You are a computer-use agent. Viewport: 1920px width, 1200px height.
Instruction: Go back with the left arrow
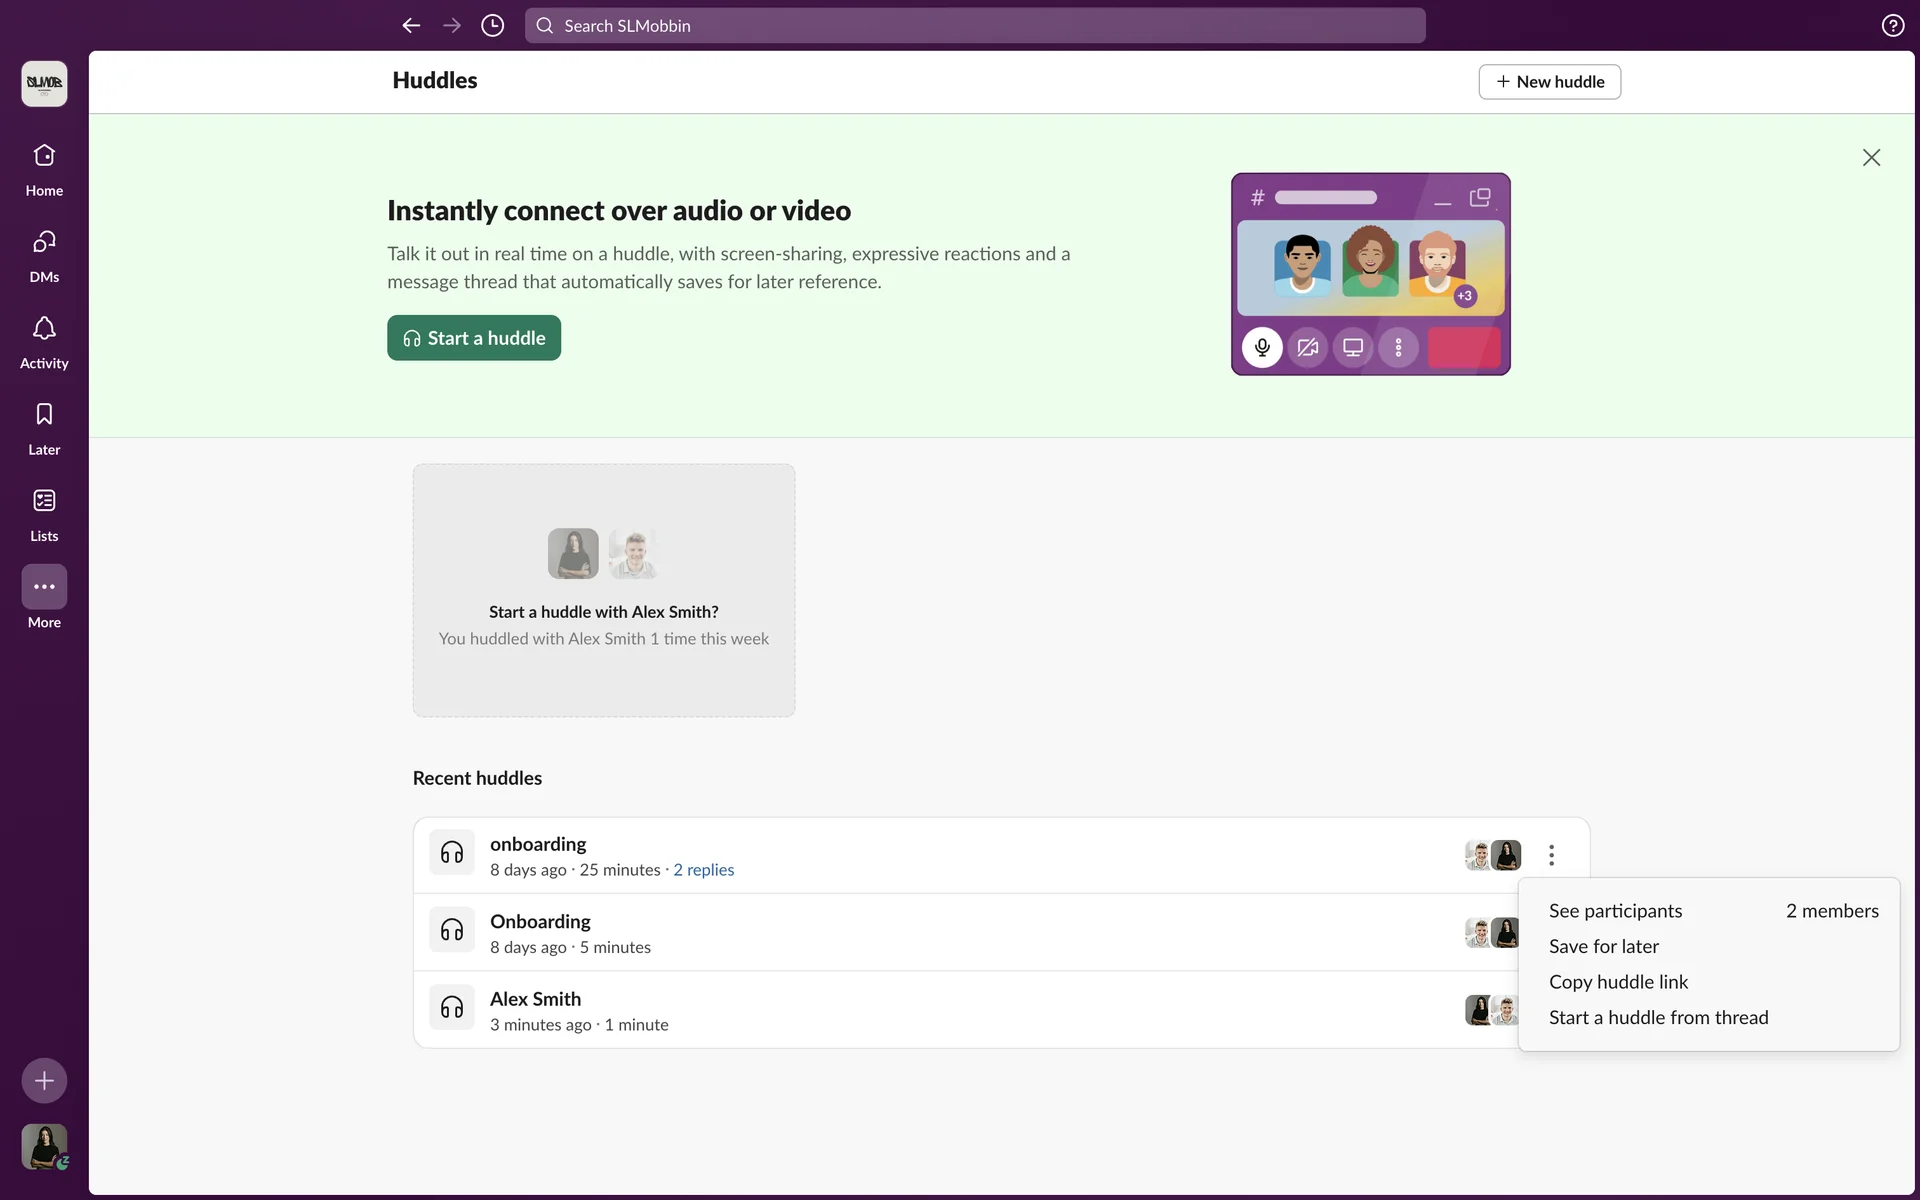click(411, 26)
